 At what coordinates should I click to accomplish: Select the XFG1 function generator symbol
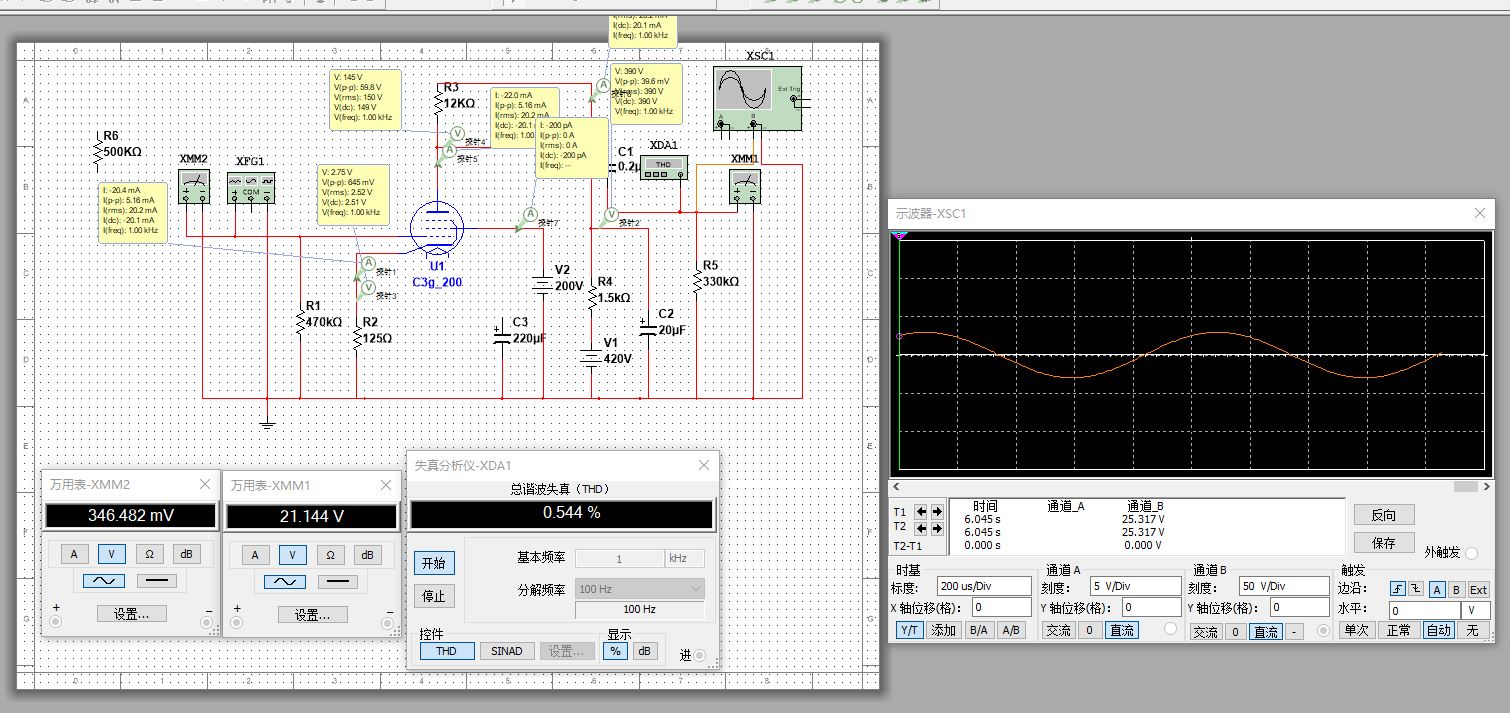[x=250, y=187]
